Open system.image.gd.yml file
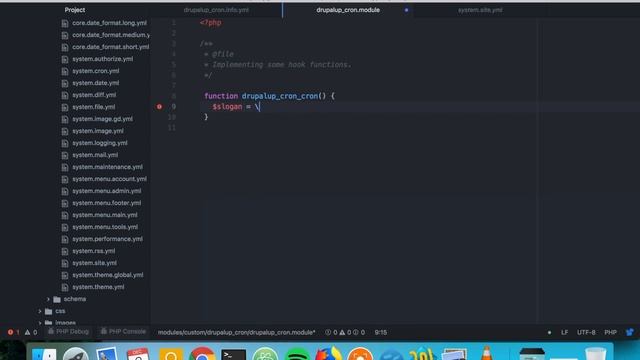This screenshot has height=360, width=640. click(x=102, y=119)
